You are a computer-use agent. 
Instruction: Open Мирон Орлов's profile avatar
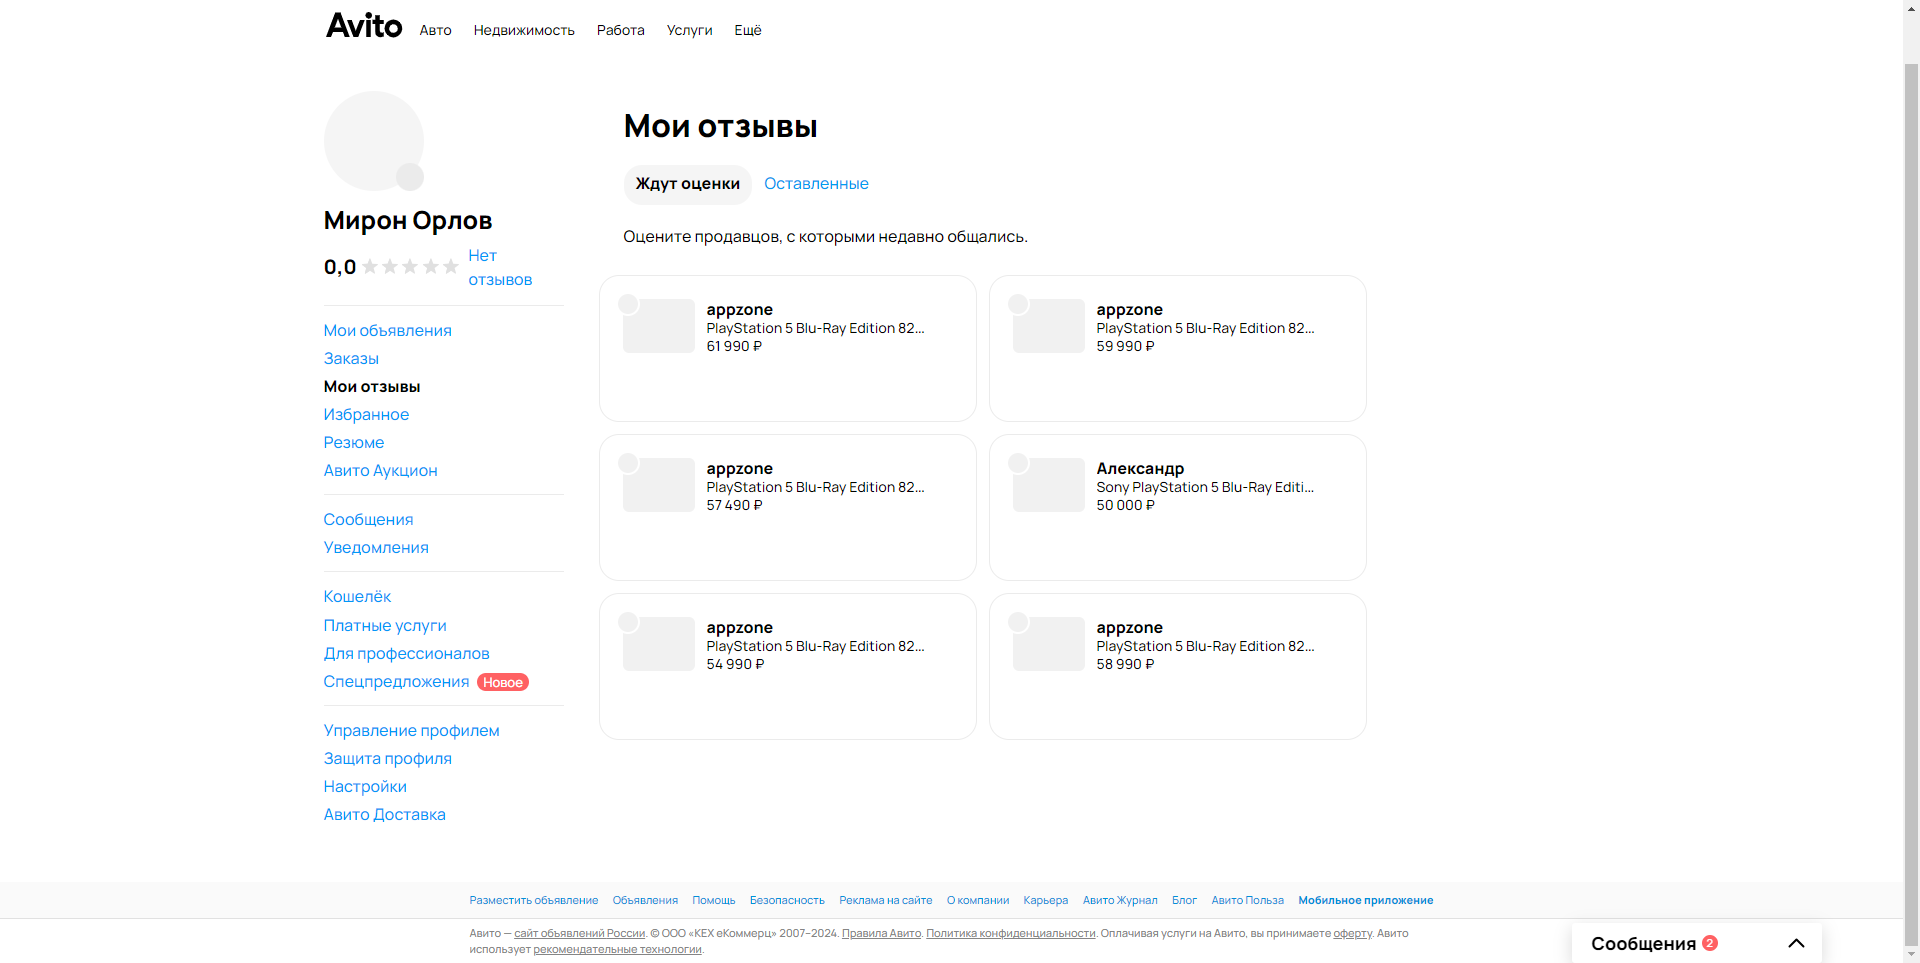(x=374, y=141)
